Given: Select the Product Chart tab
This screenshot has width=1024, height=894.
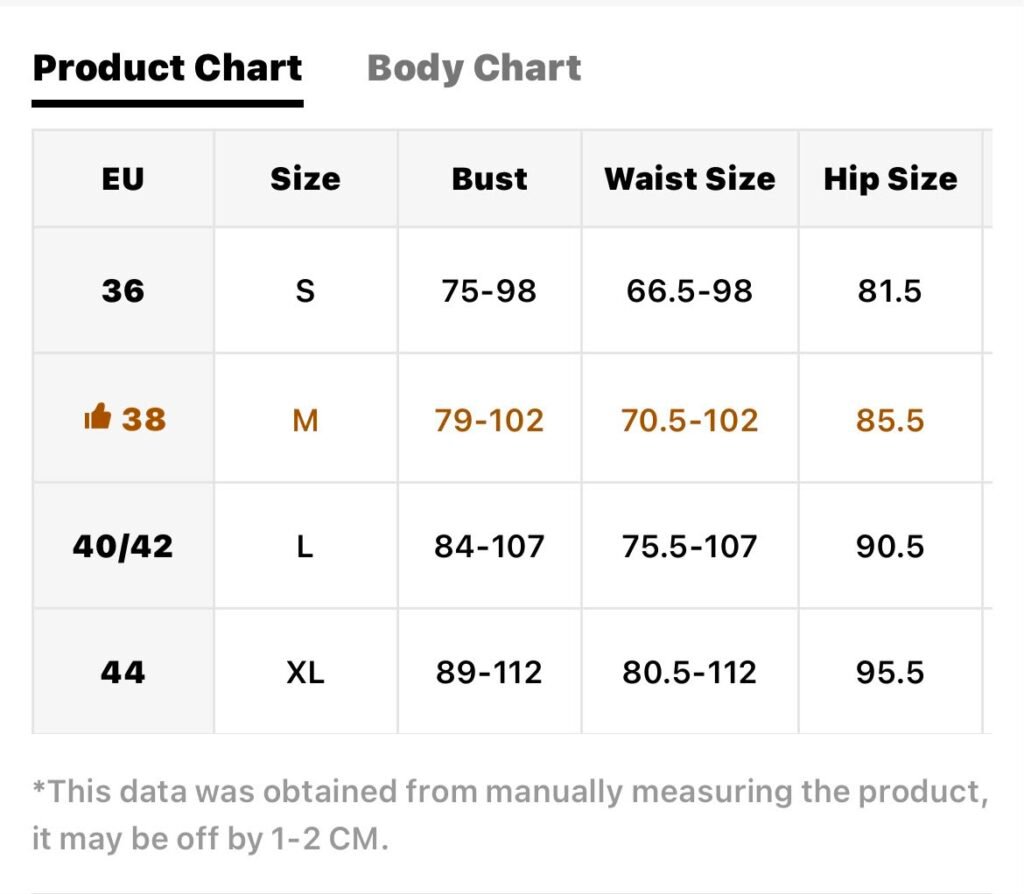Looking at the screenshot, I should pos(167,68).
